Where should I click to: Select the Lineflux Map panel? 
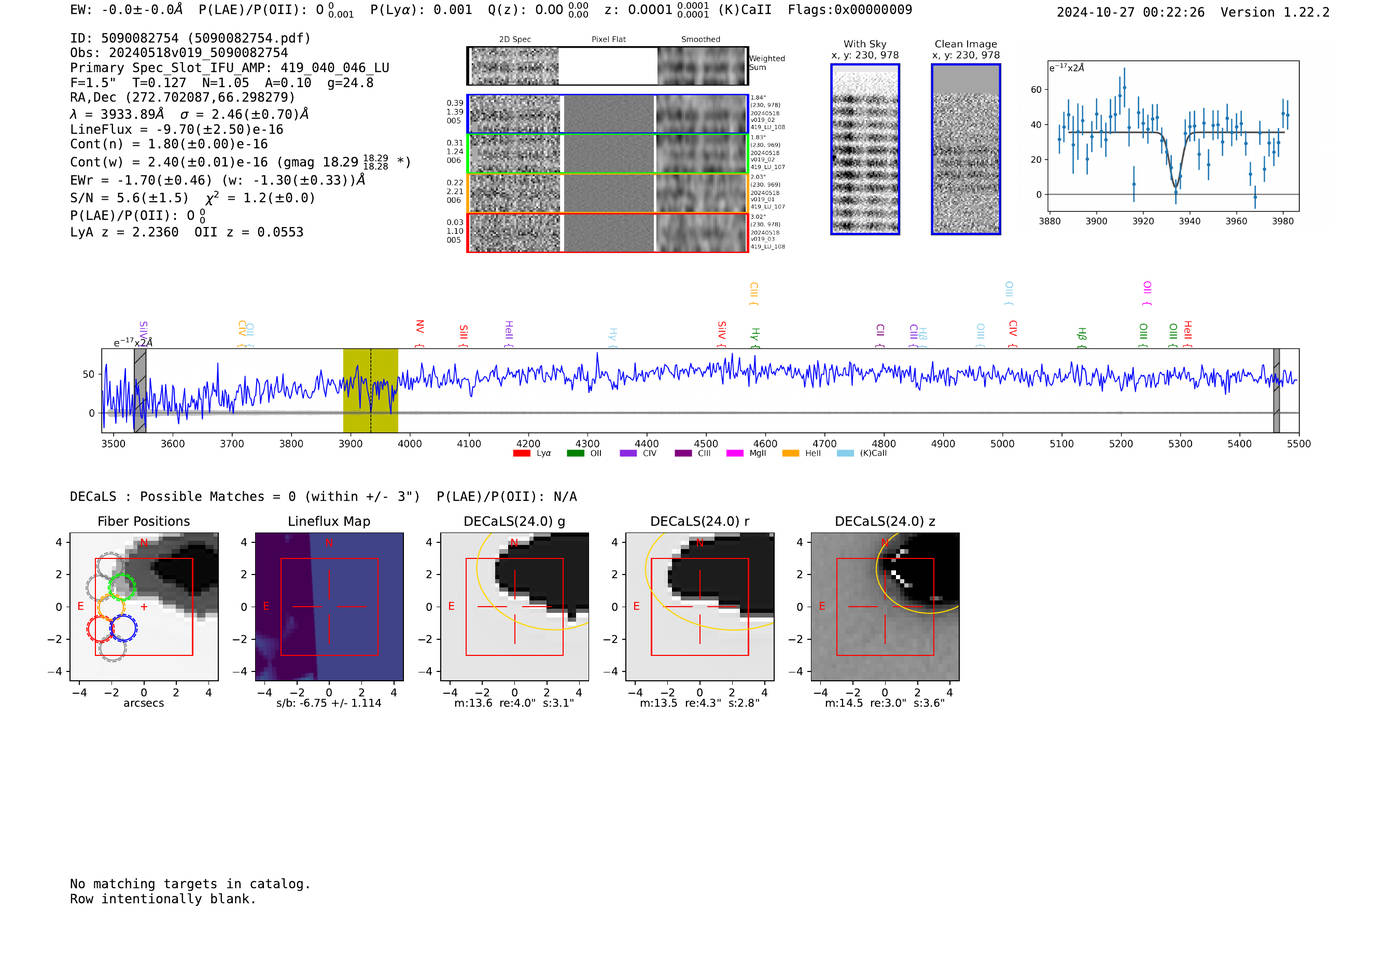(x=329, y=606)
